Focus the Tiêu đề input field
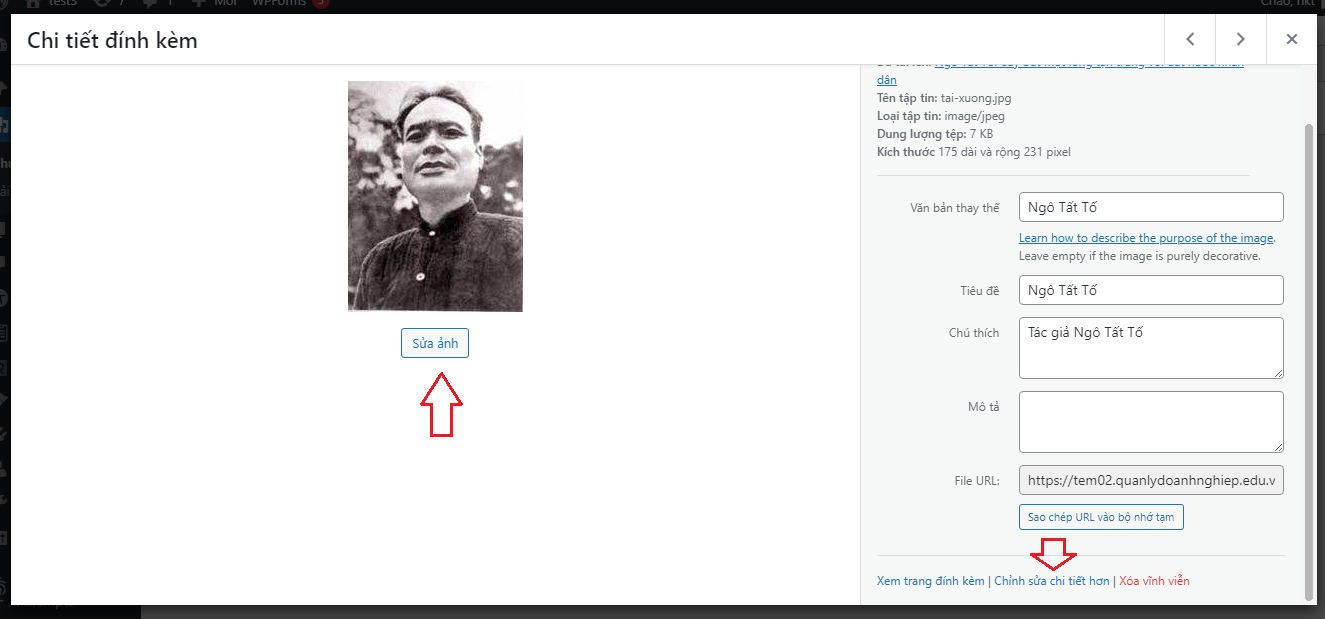 [1151, 290]
